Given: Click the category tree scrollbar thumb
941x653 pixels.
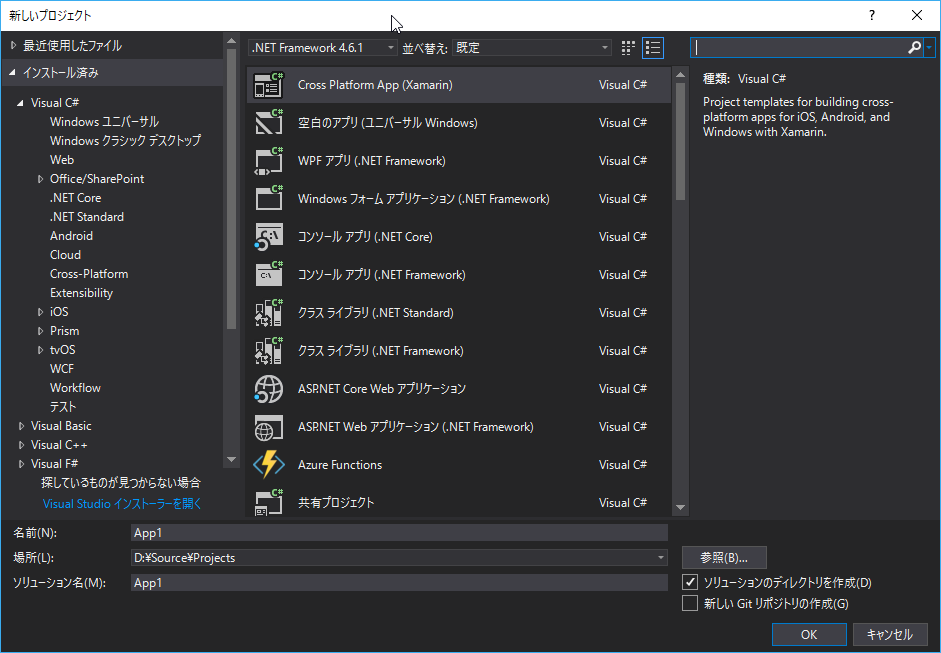Looking at the screenshot, I should coord(231,189).
